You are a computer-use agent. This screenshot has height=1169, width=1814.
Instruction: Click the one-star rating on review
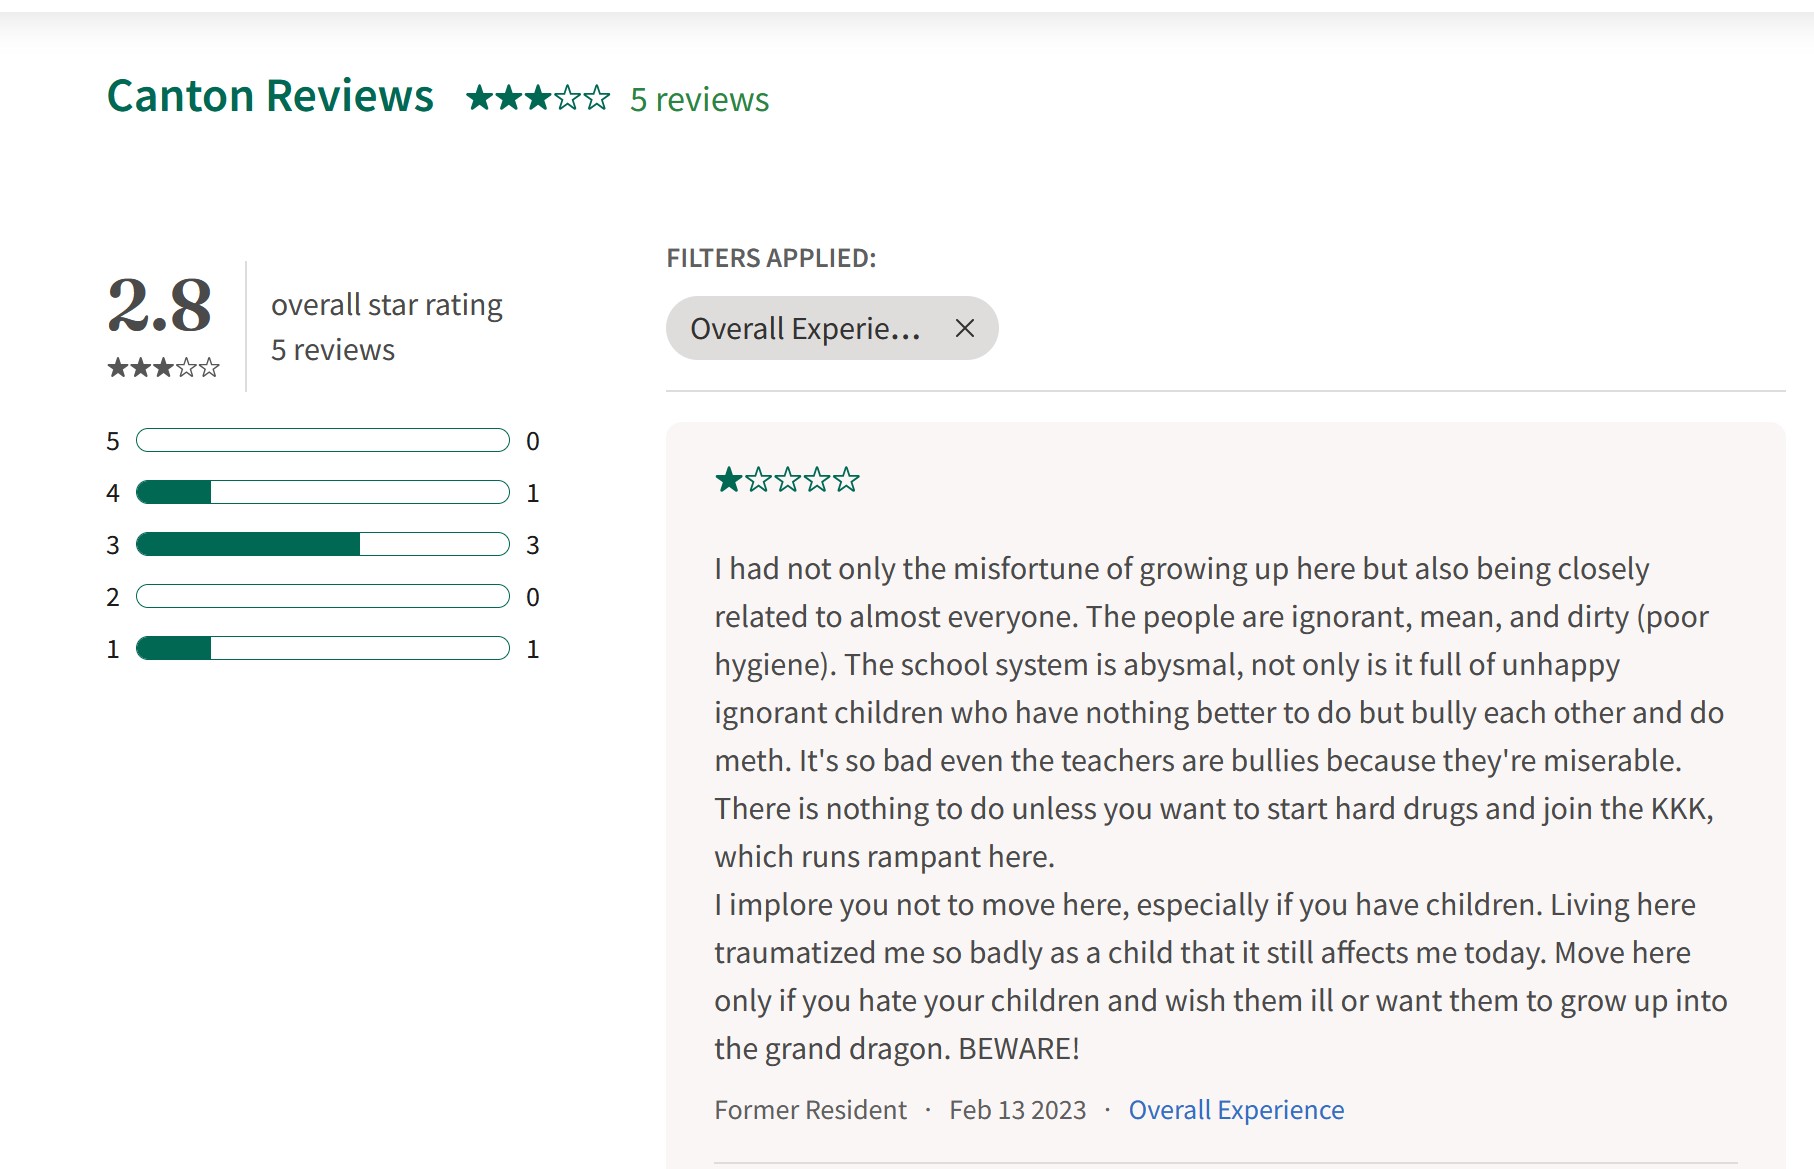[787, 480]
